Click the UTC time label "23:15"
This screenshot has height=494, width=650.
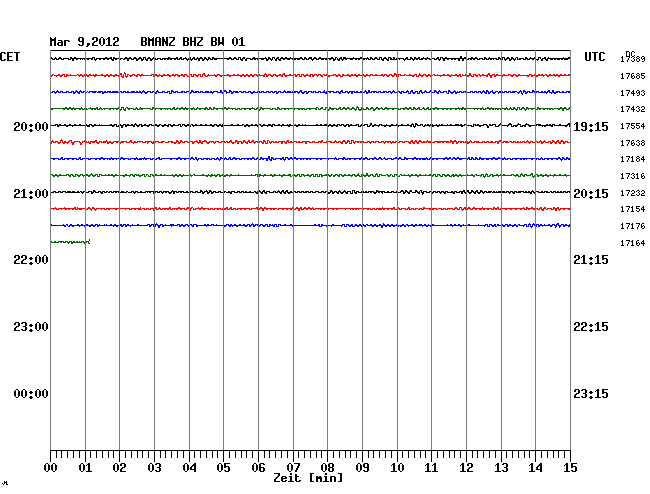(591, 393)
